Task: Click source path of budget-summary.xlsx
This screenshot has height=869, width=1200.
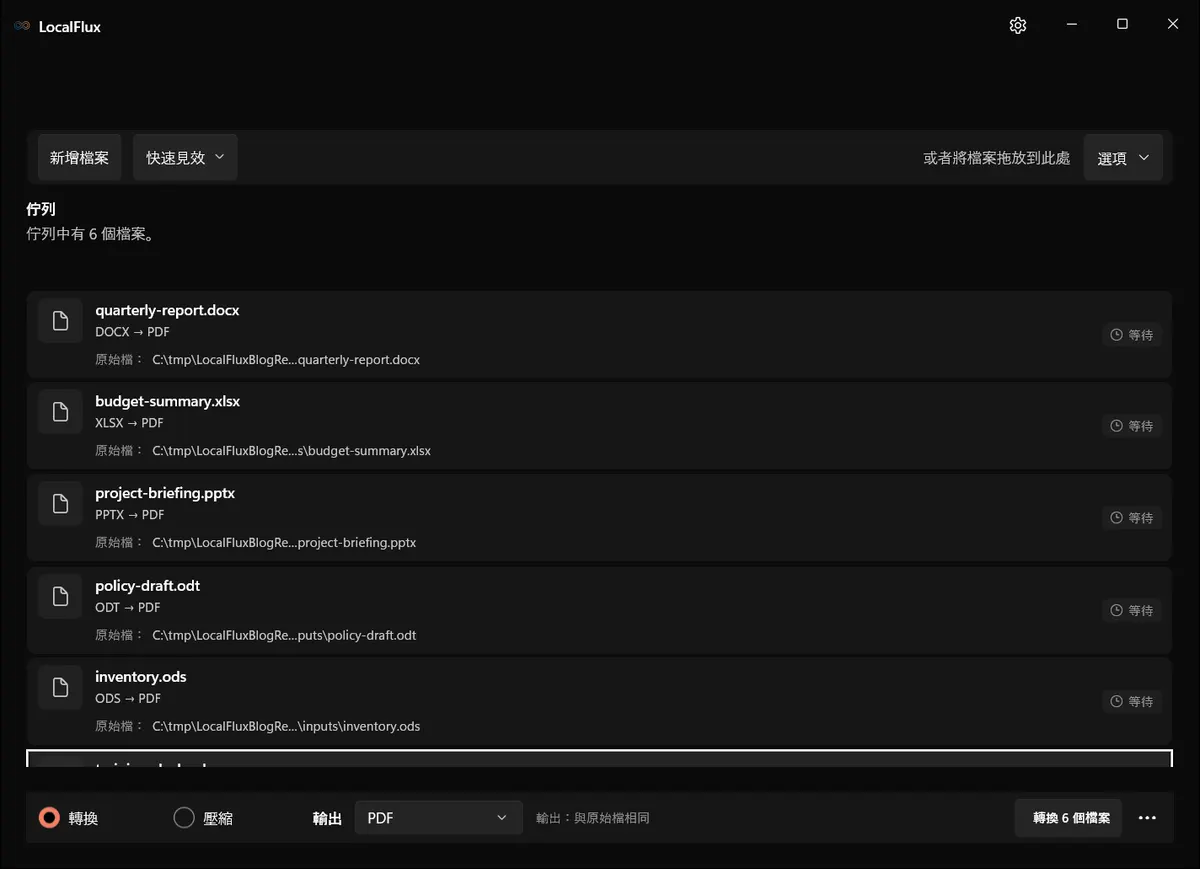Action: (x=292, y=451)
